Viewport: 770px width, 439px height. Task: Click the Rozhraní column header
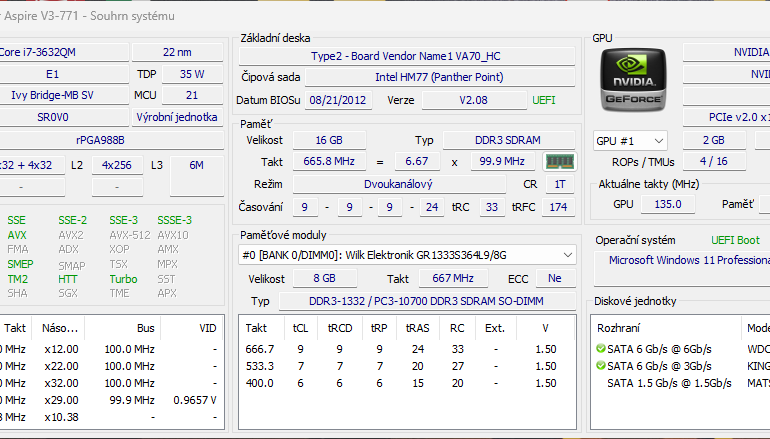tap(620, 327)
